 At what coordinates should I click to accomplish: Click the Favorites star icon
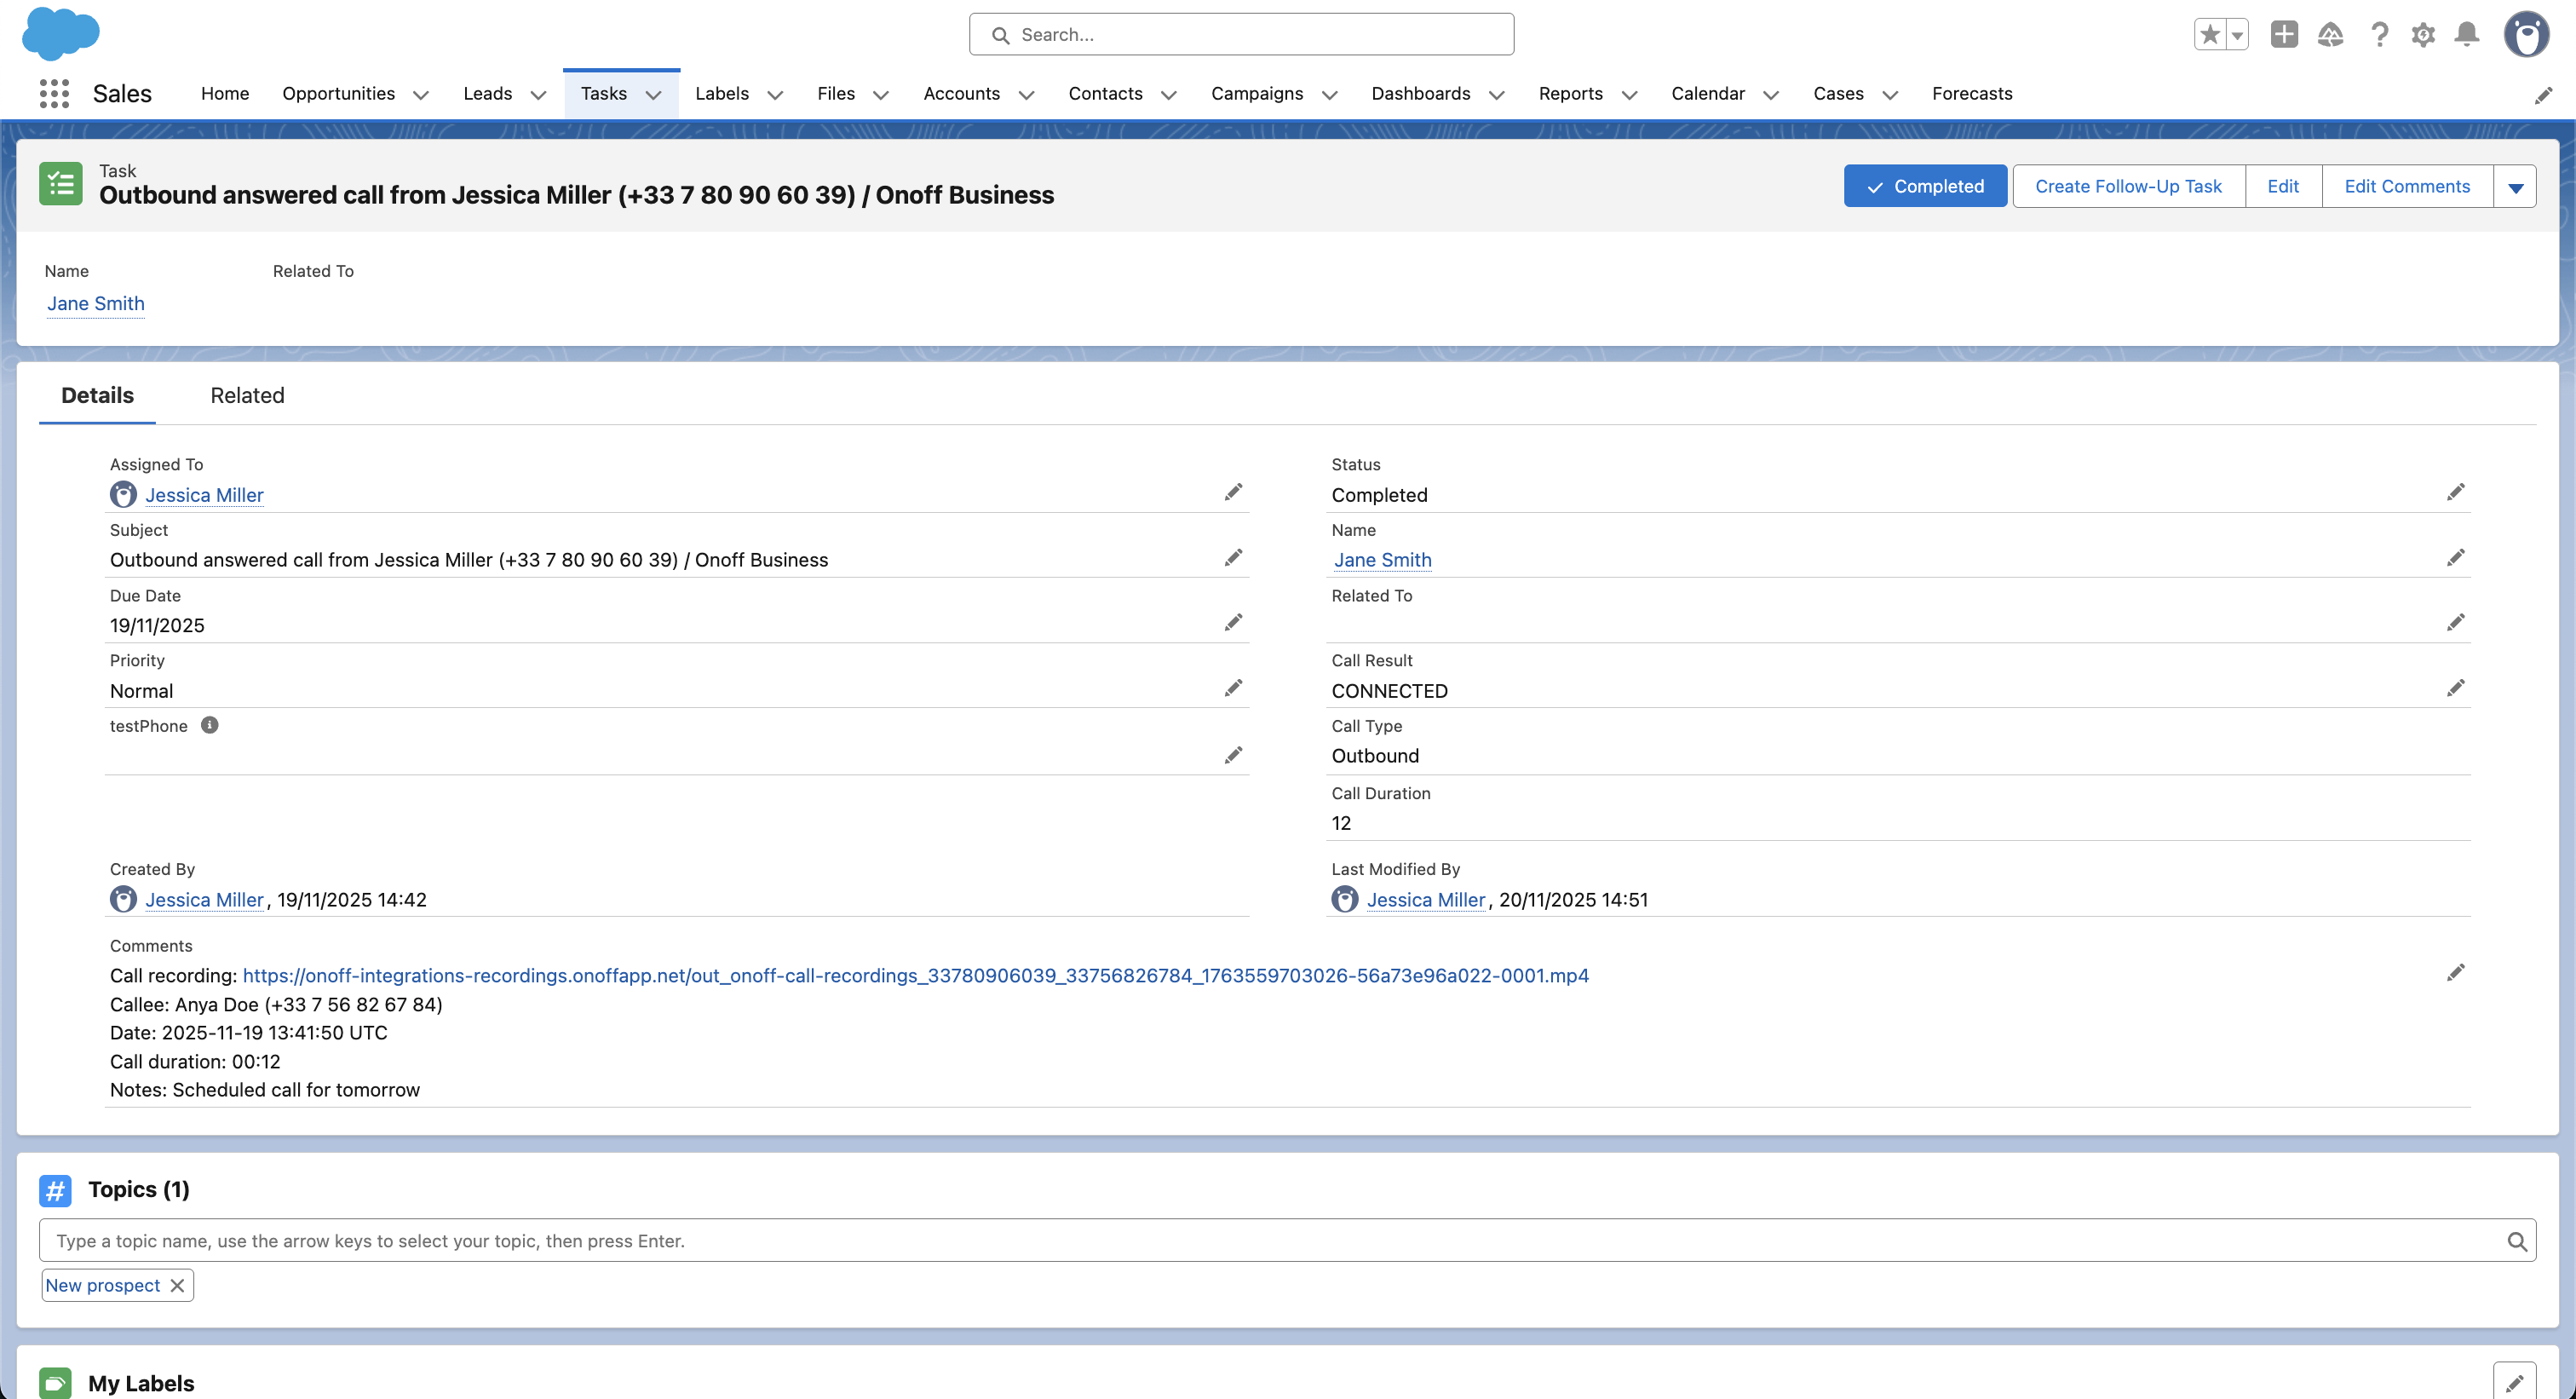coord(2210,35)
